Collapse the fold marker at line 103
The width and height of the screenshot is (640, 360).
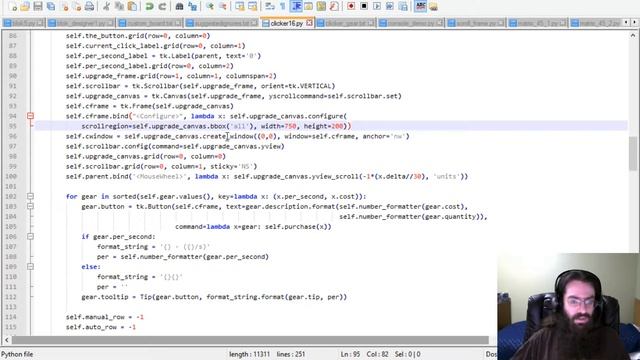30,207
